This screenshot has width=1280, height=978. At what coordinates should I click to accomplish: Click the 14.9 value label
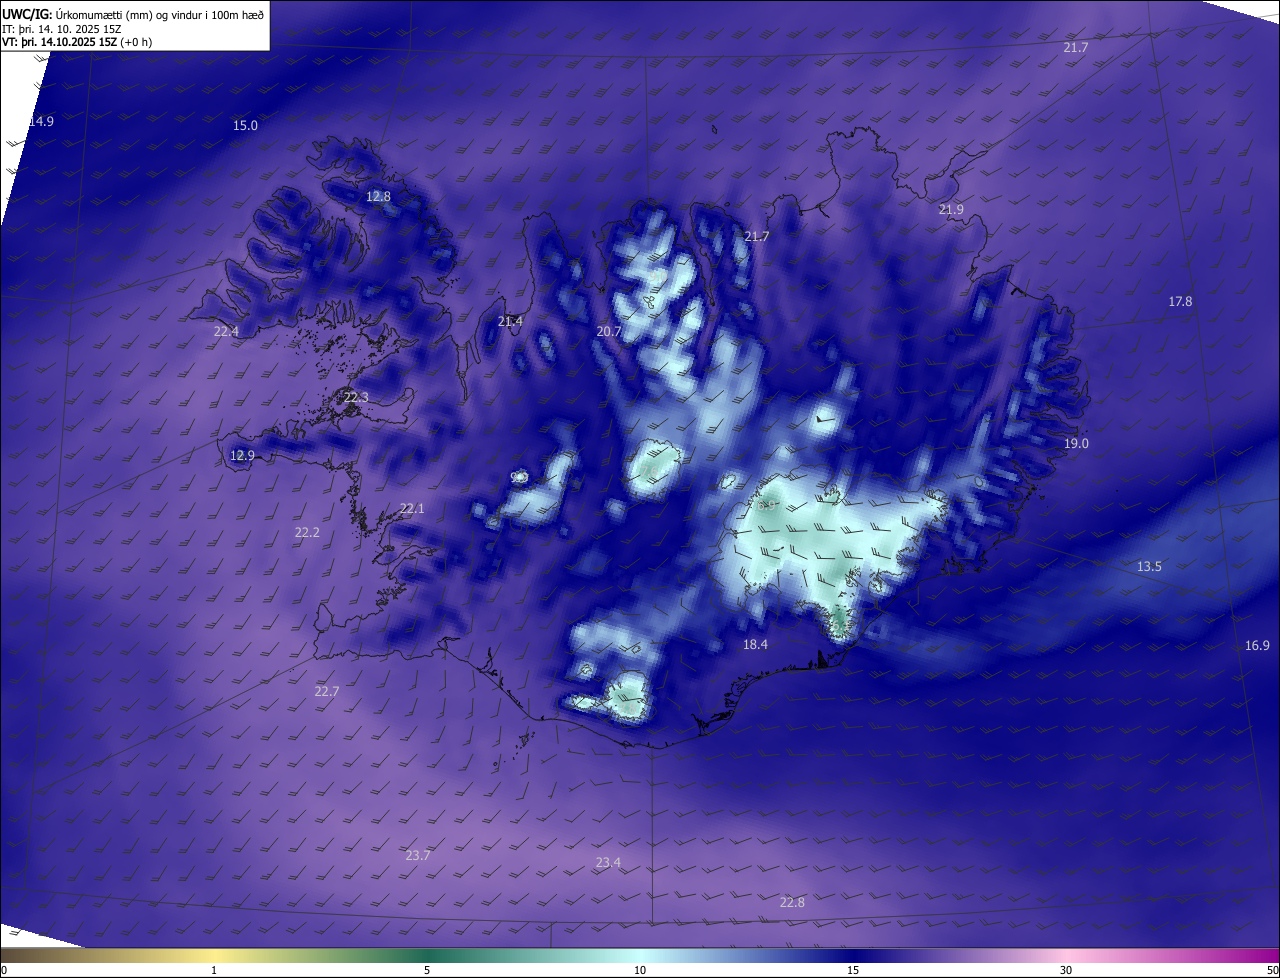pyautogui.click(x=41, y=121)
